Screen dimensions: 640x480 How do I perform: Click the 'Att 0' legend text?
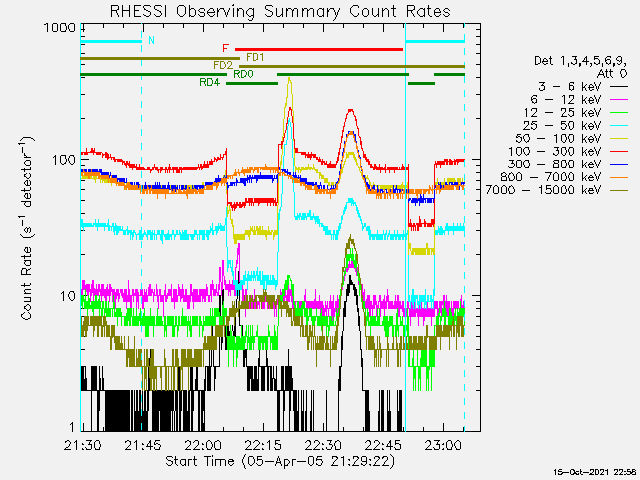(611, 74)
